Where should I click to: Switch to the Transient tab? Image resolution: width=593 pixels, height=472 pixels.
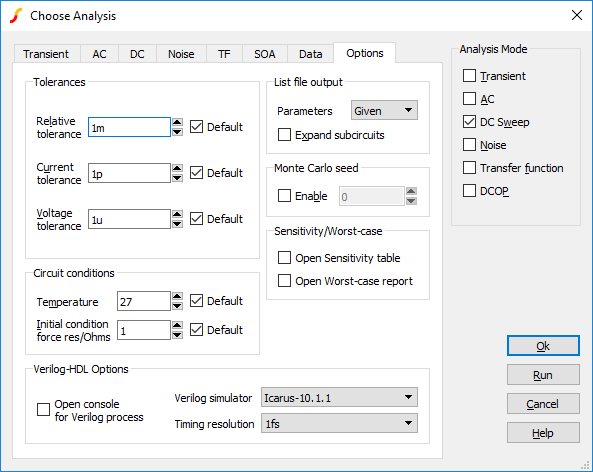click(x=46, y=54)
